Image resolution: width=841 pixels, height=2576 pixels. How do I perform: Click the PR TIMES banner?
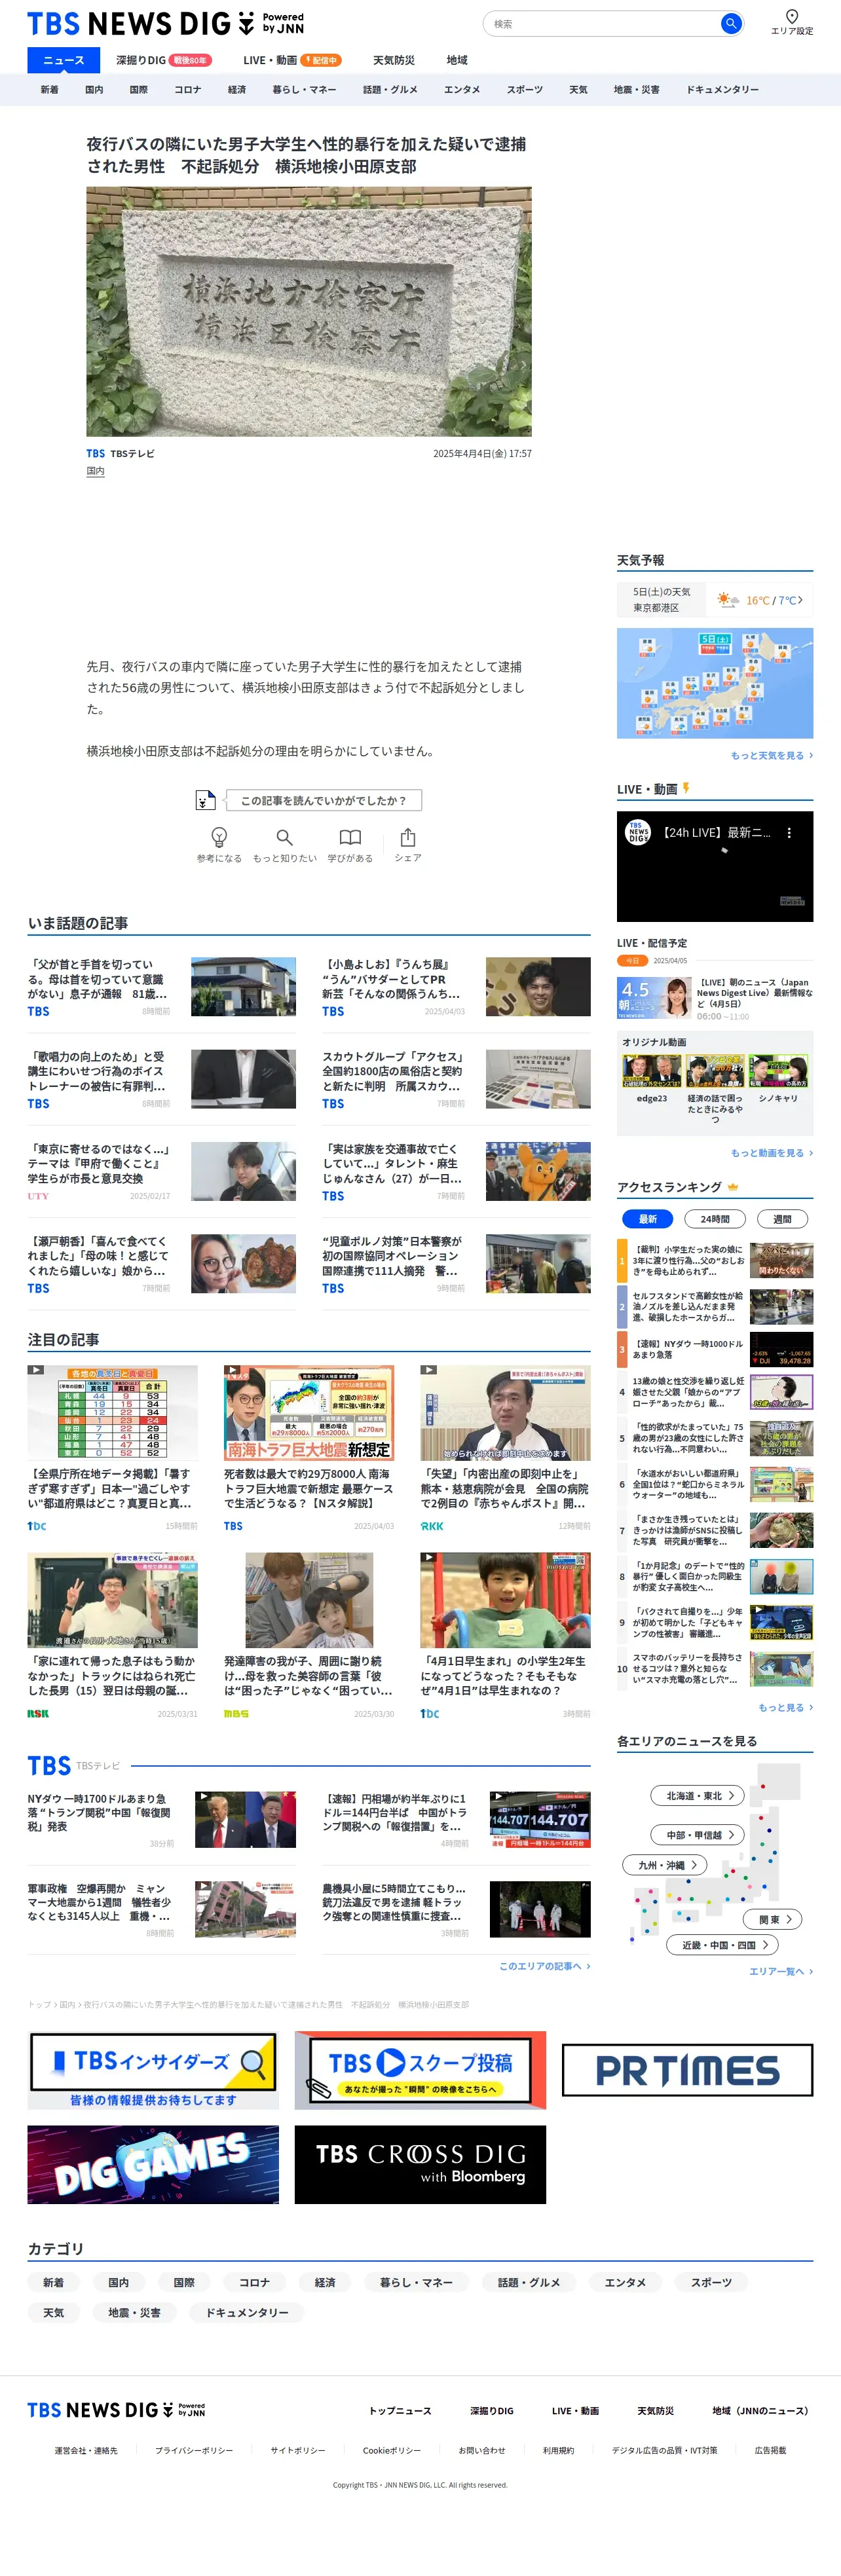[687, 2070]
